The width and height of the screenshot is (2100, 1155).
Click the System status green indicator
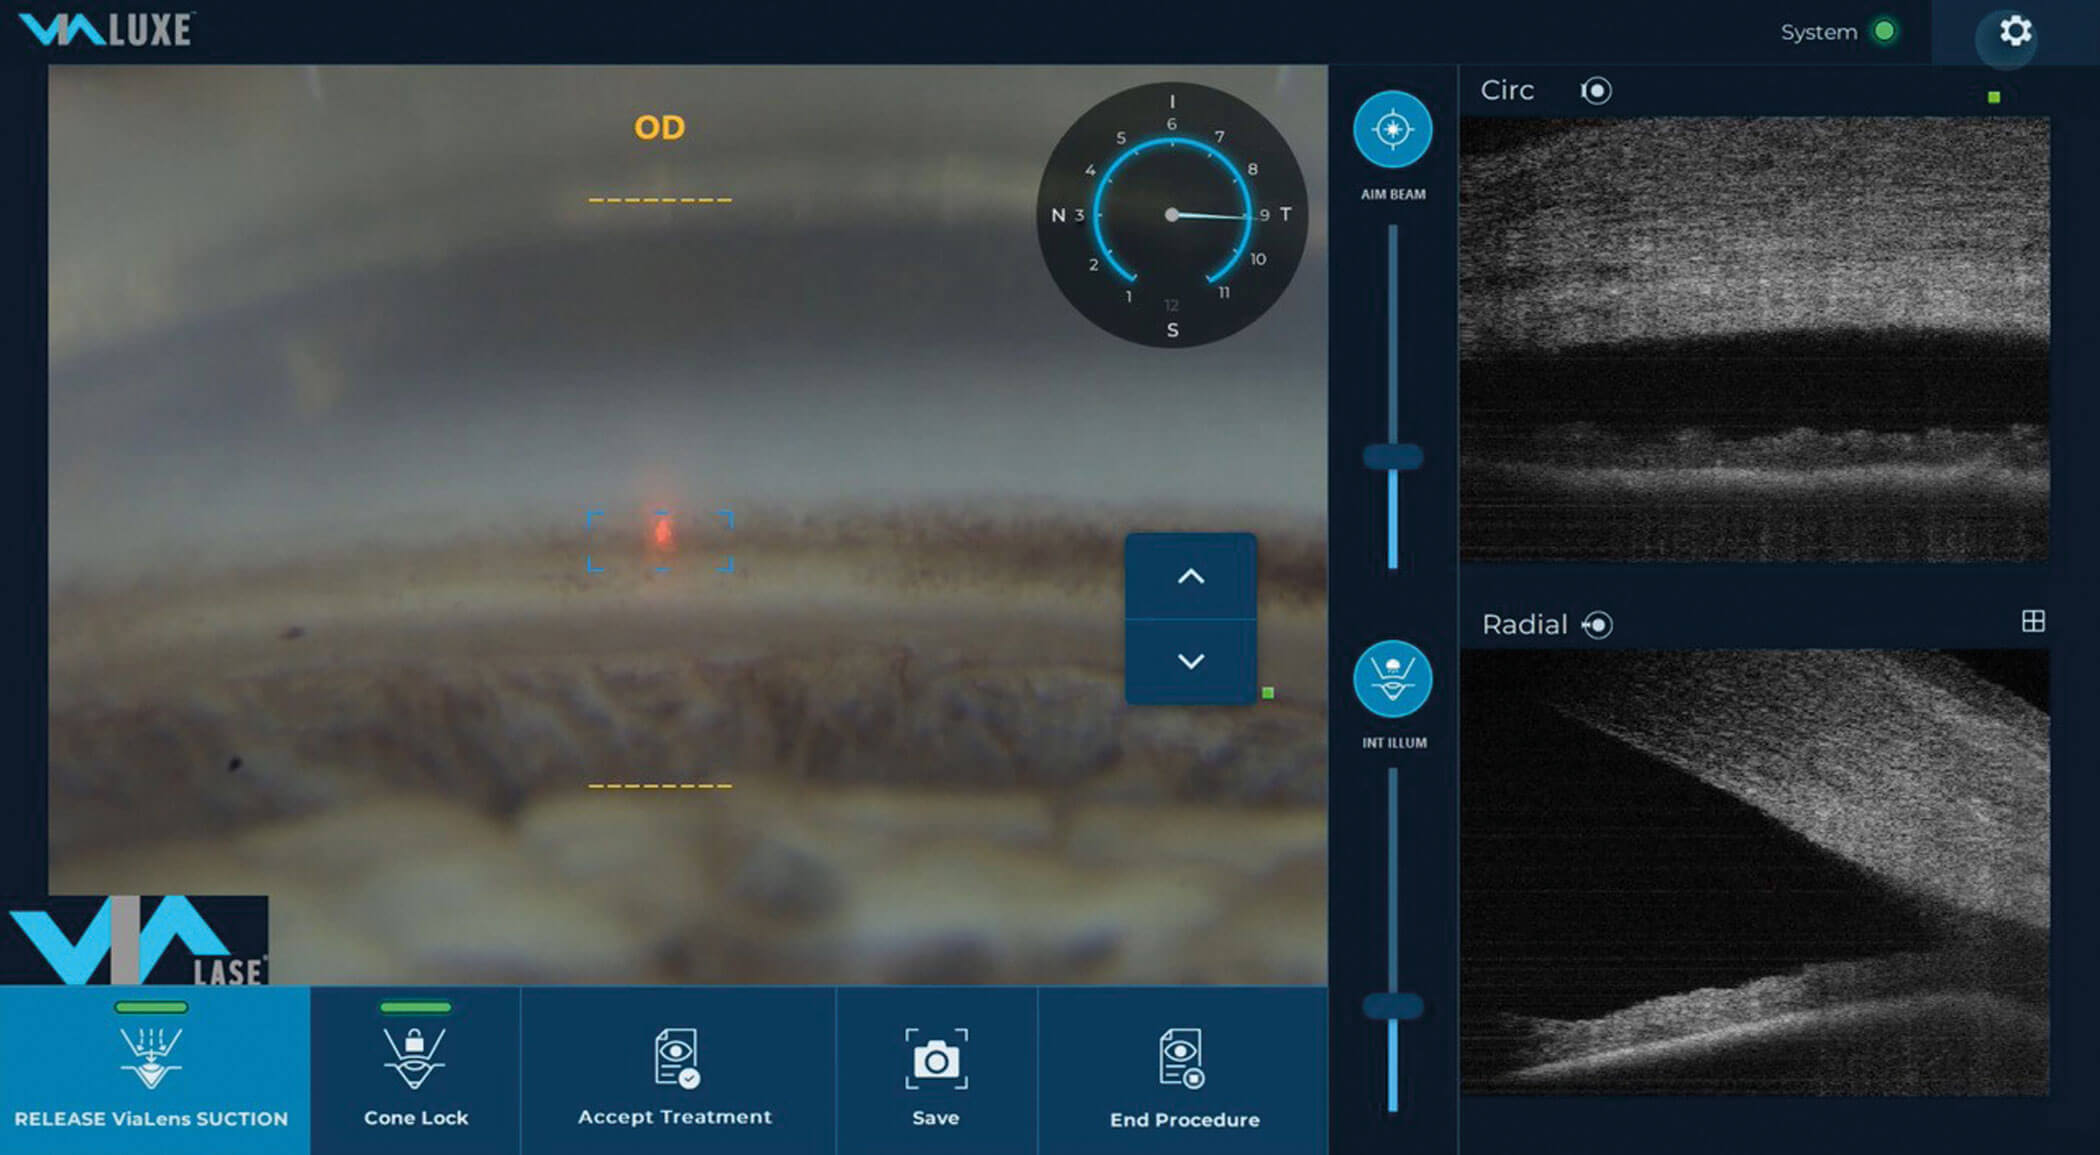(1884, 32)
